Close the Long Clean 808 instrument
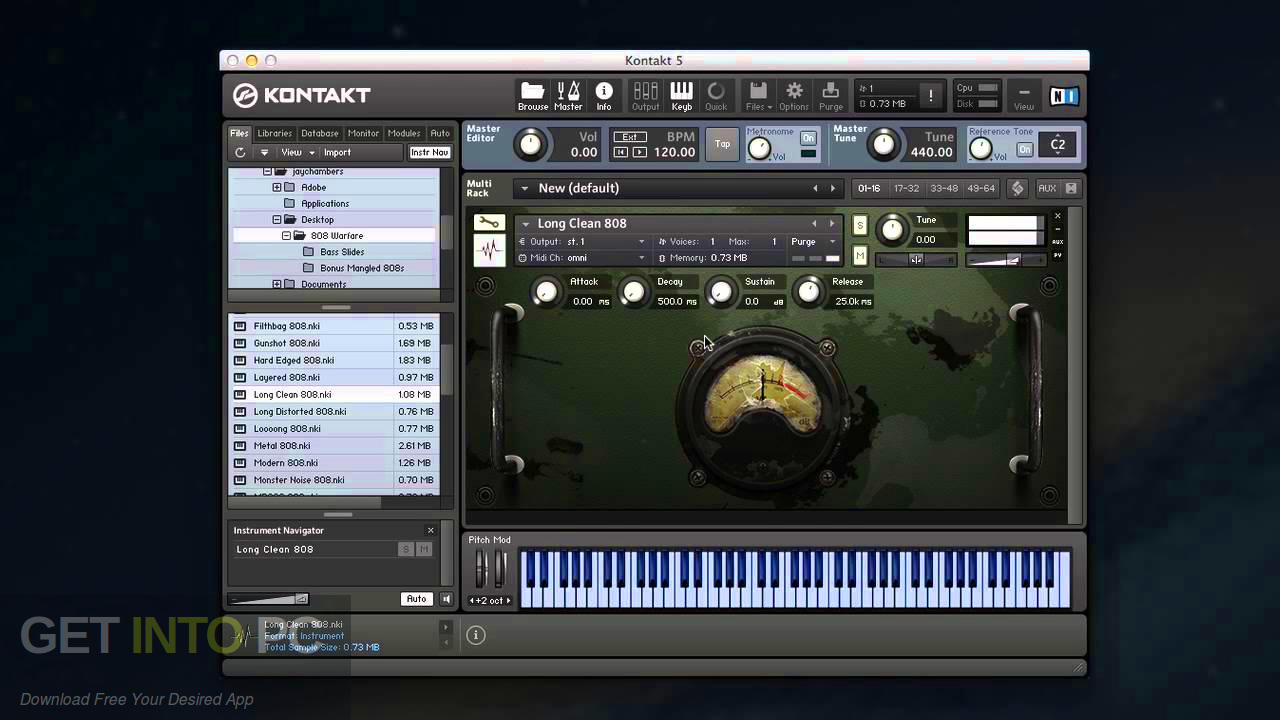 pyautogui.click(x=1057, y=216)
